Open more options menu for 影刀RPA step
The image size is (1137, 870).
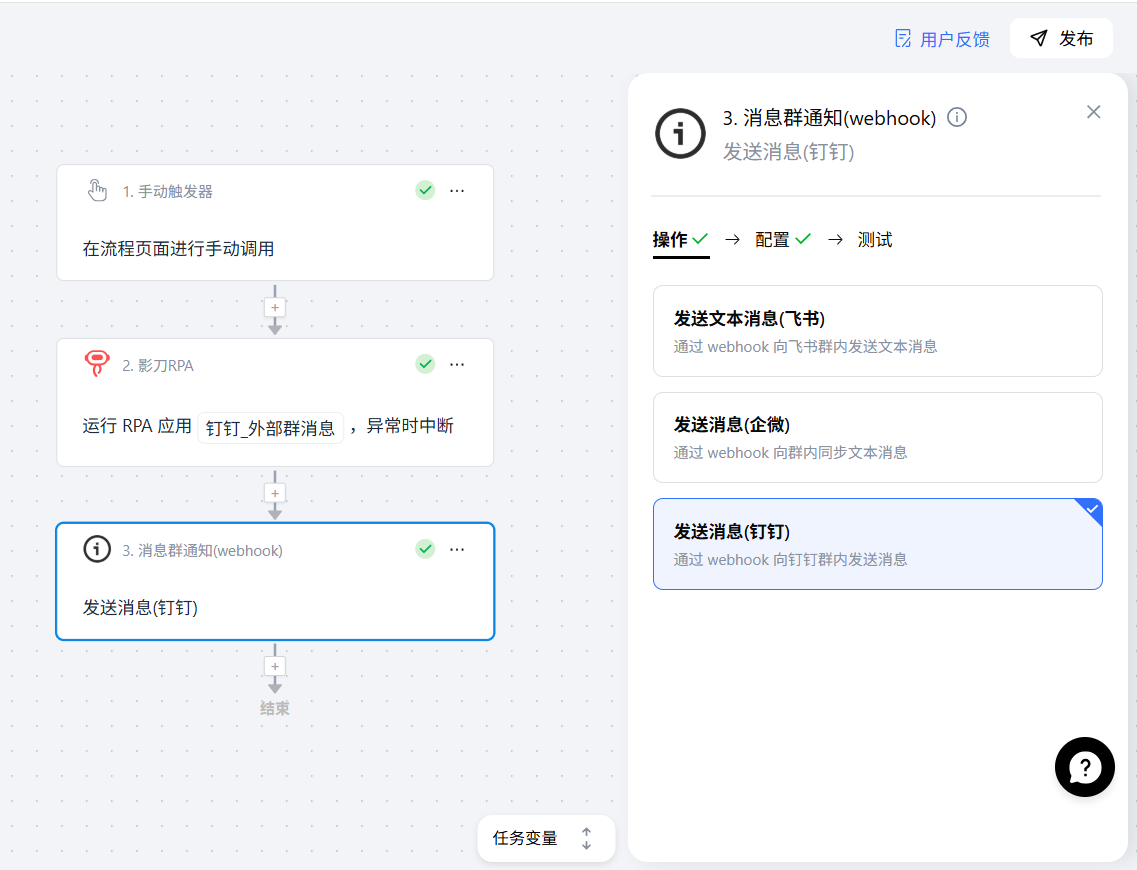pos(457,365)
